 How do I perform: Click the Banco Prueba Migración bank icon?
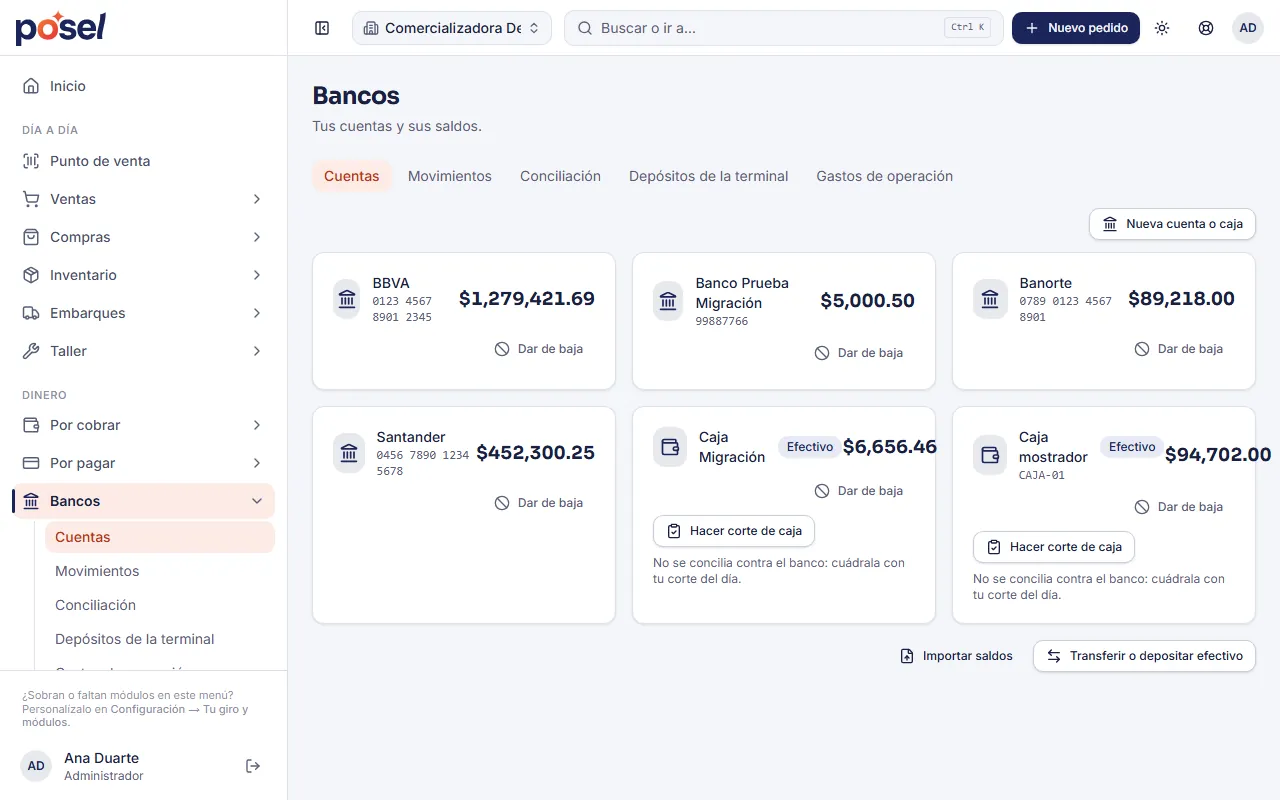668,301
